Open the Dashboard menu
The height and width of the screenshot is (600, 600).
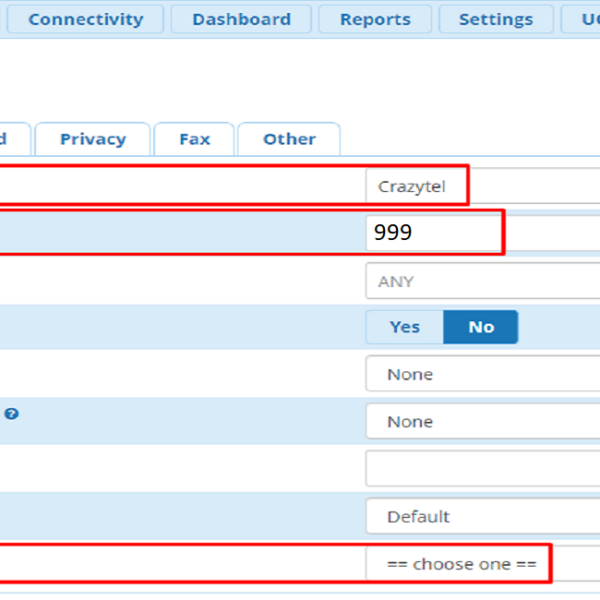[x=241, y=19]
